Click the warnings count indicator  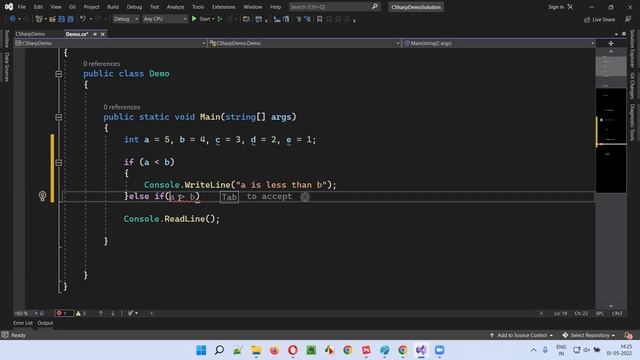[x=81, y=313]
